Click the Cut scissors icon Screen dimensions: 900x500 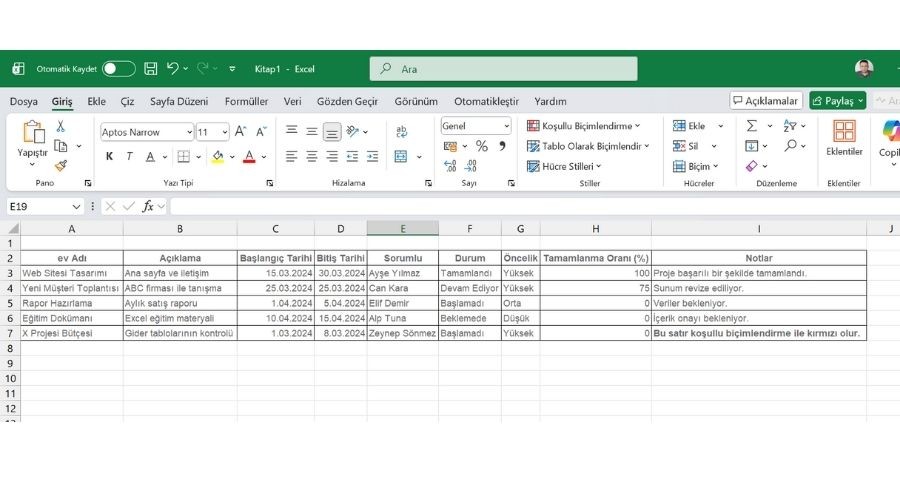coord(61,127)
